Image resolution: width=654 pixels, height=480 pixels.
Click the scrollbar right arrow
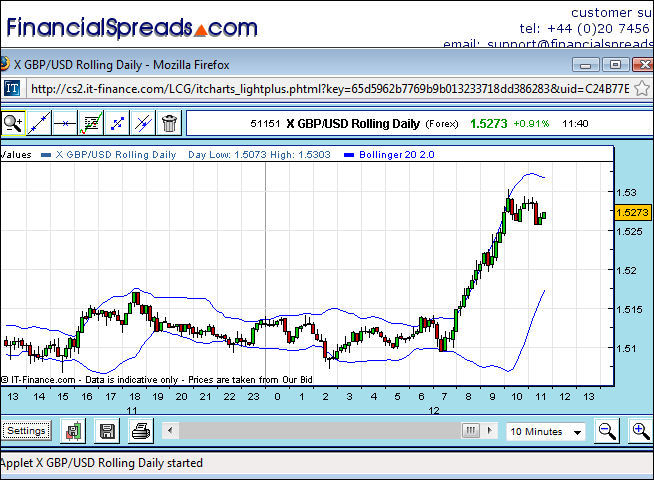pos(490,430)
